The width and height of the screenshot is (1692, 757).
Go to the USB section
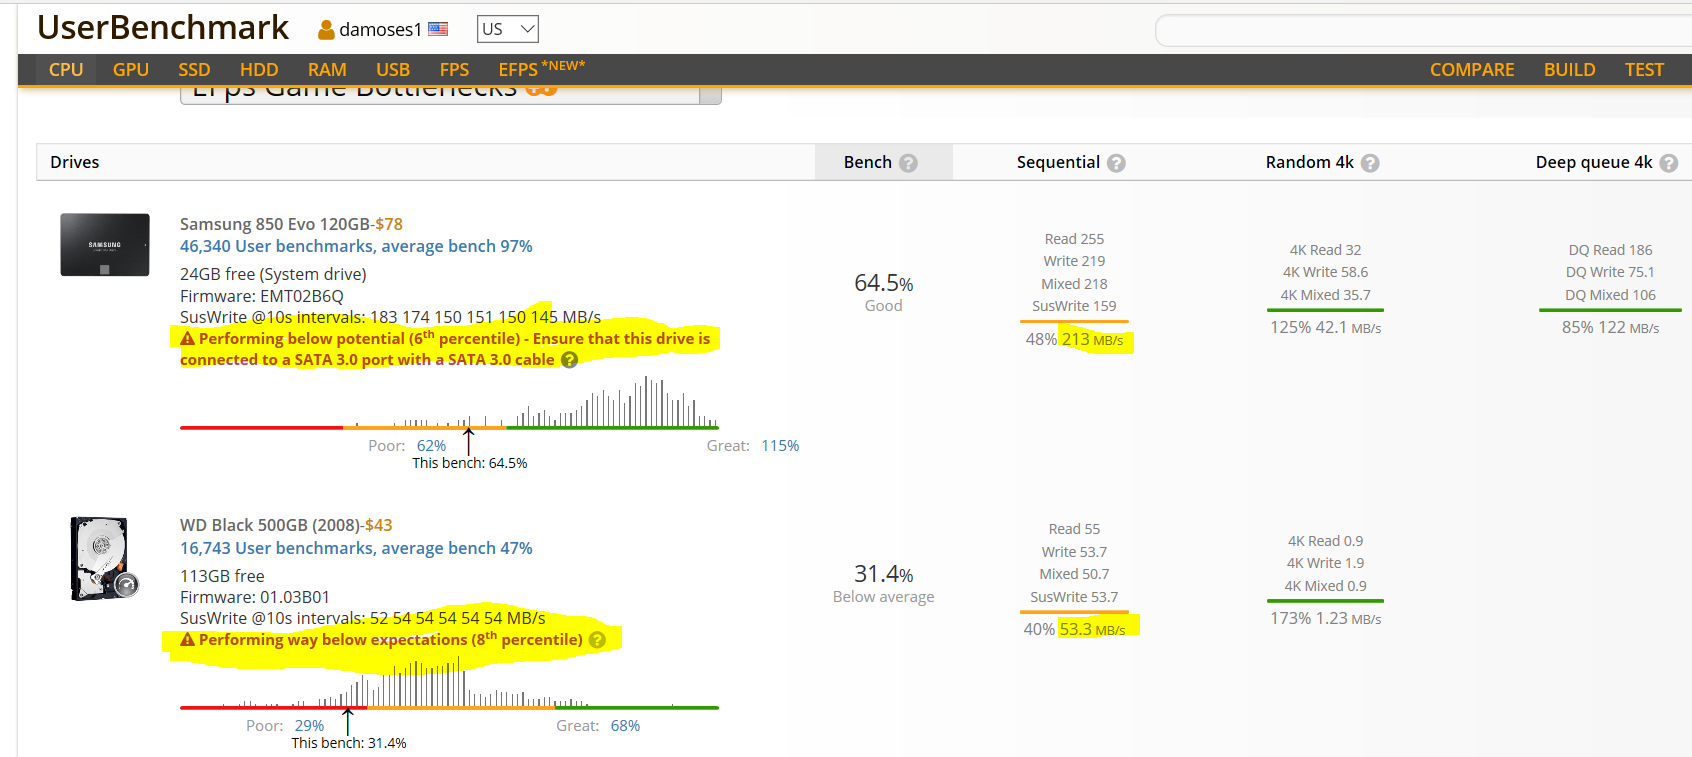point(393,70)
